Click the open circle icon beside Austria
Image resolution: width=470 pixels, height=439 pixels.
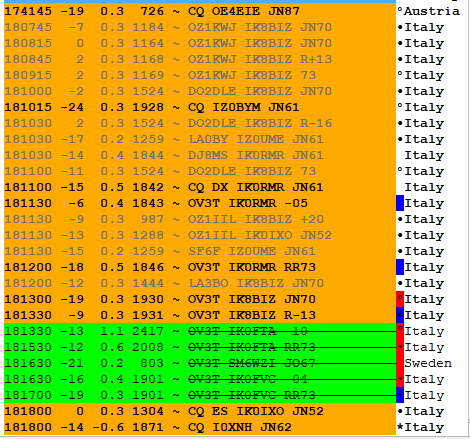400,11
